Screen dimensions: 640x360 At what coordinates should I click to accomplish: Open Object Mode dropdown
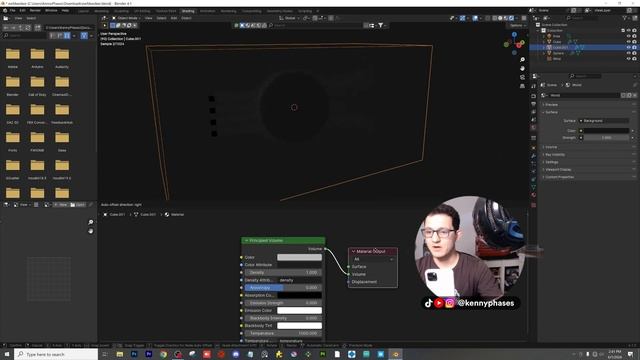pos(126,18)
